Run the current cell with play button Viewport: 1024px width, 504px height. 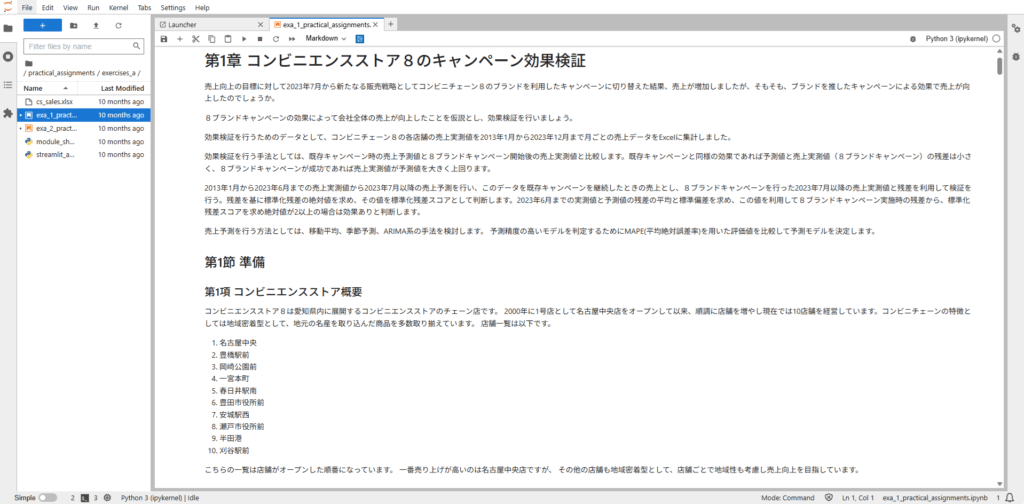[x=242, y=39]
